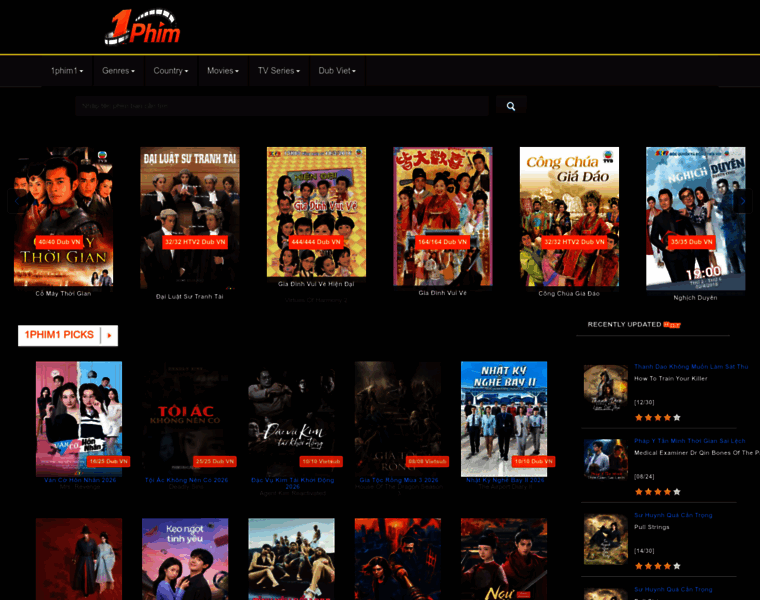Go to previous carousel slide arrow
The height and width of the screenshot is (600, 760).
tap(16, 201)
